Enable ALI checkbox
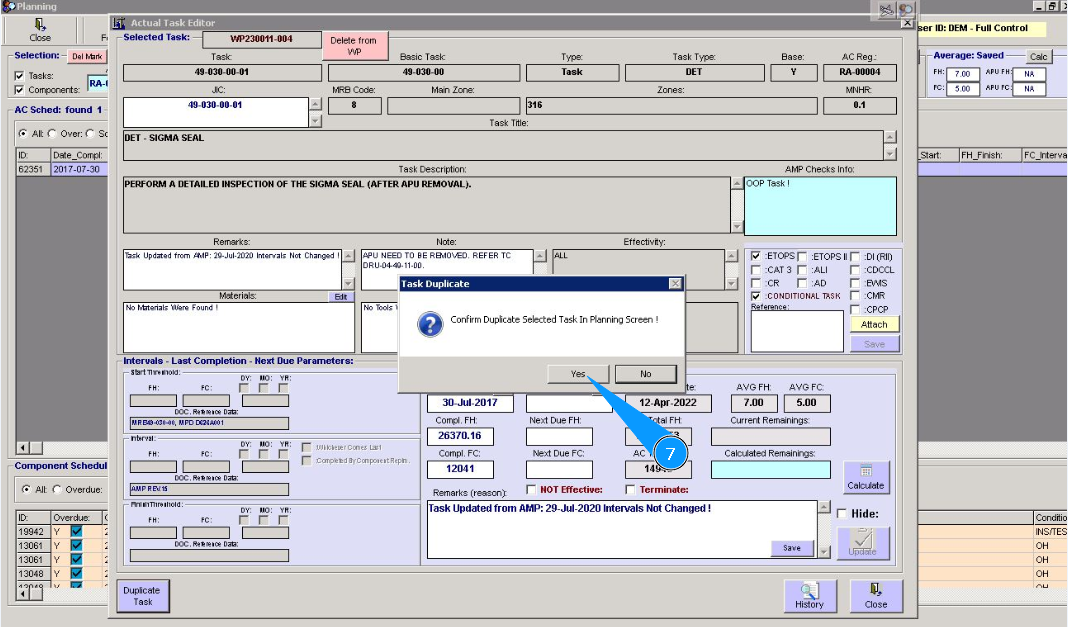 pyautogui.click(x=802, y=270)
